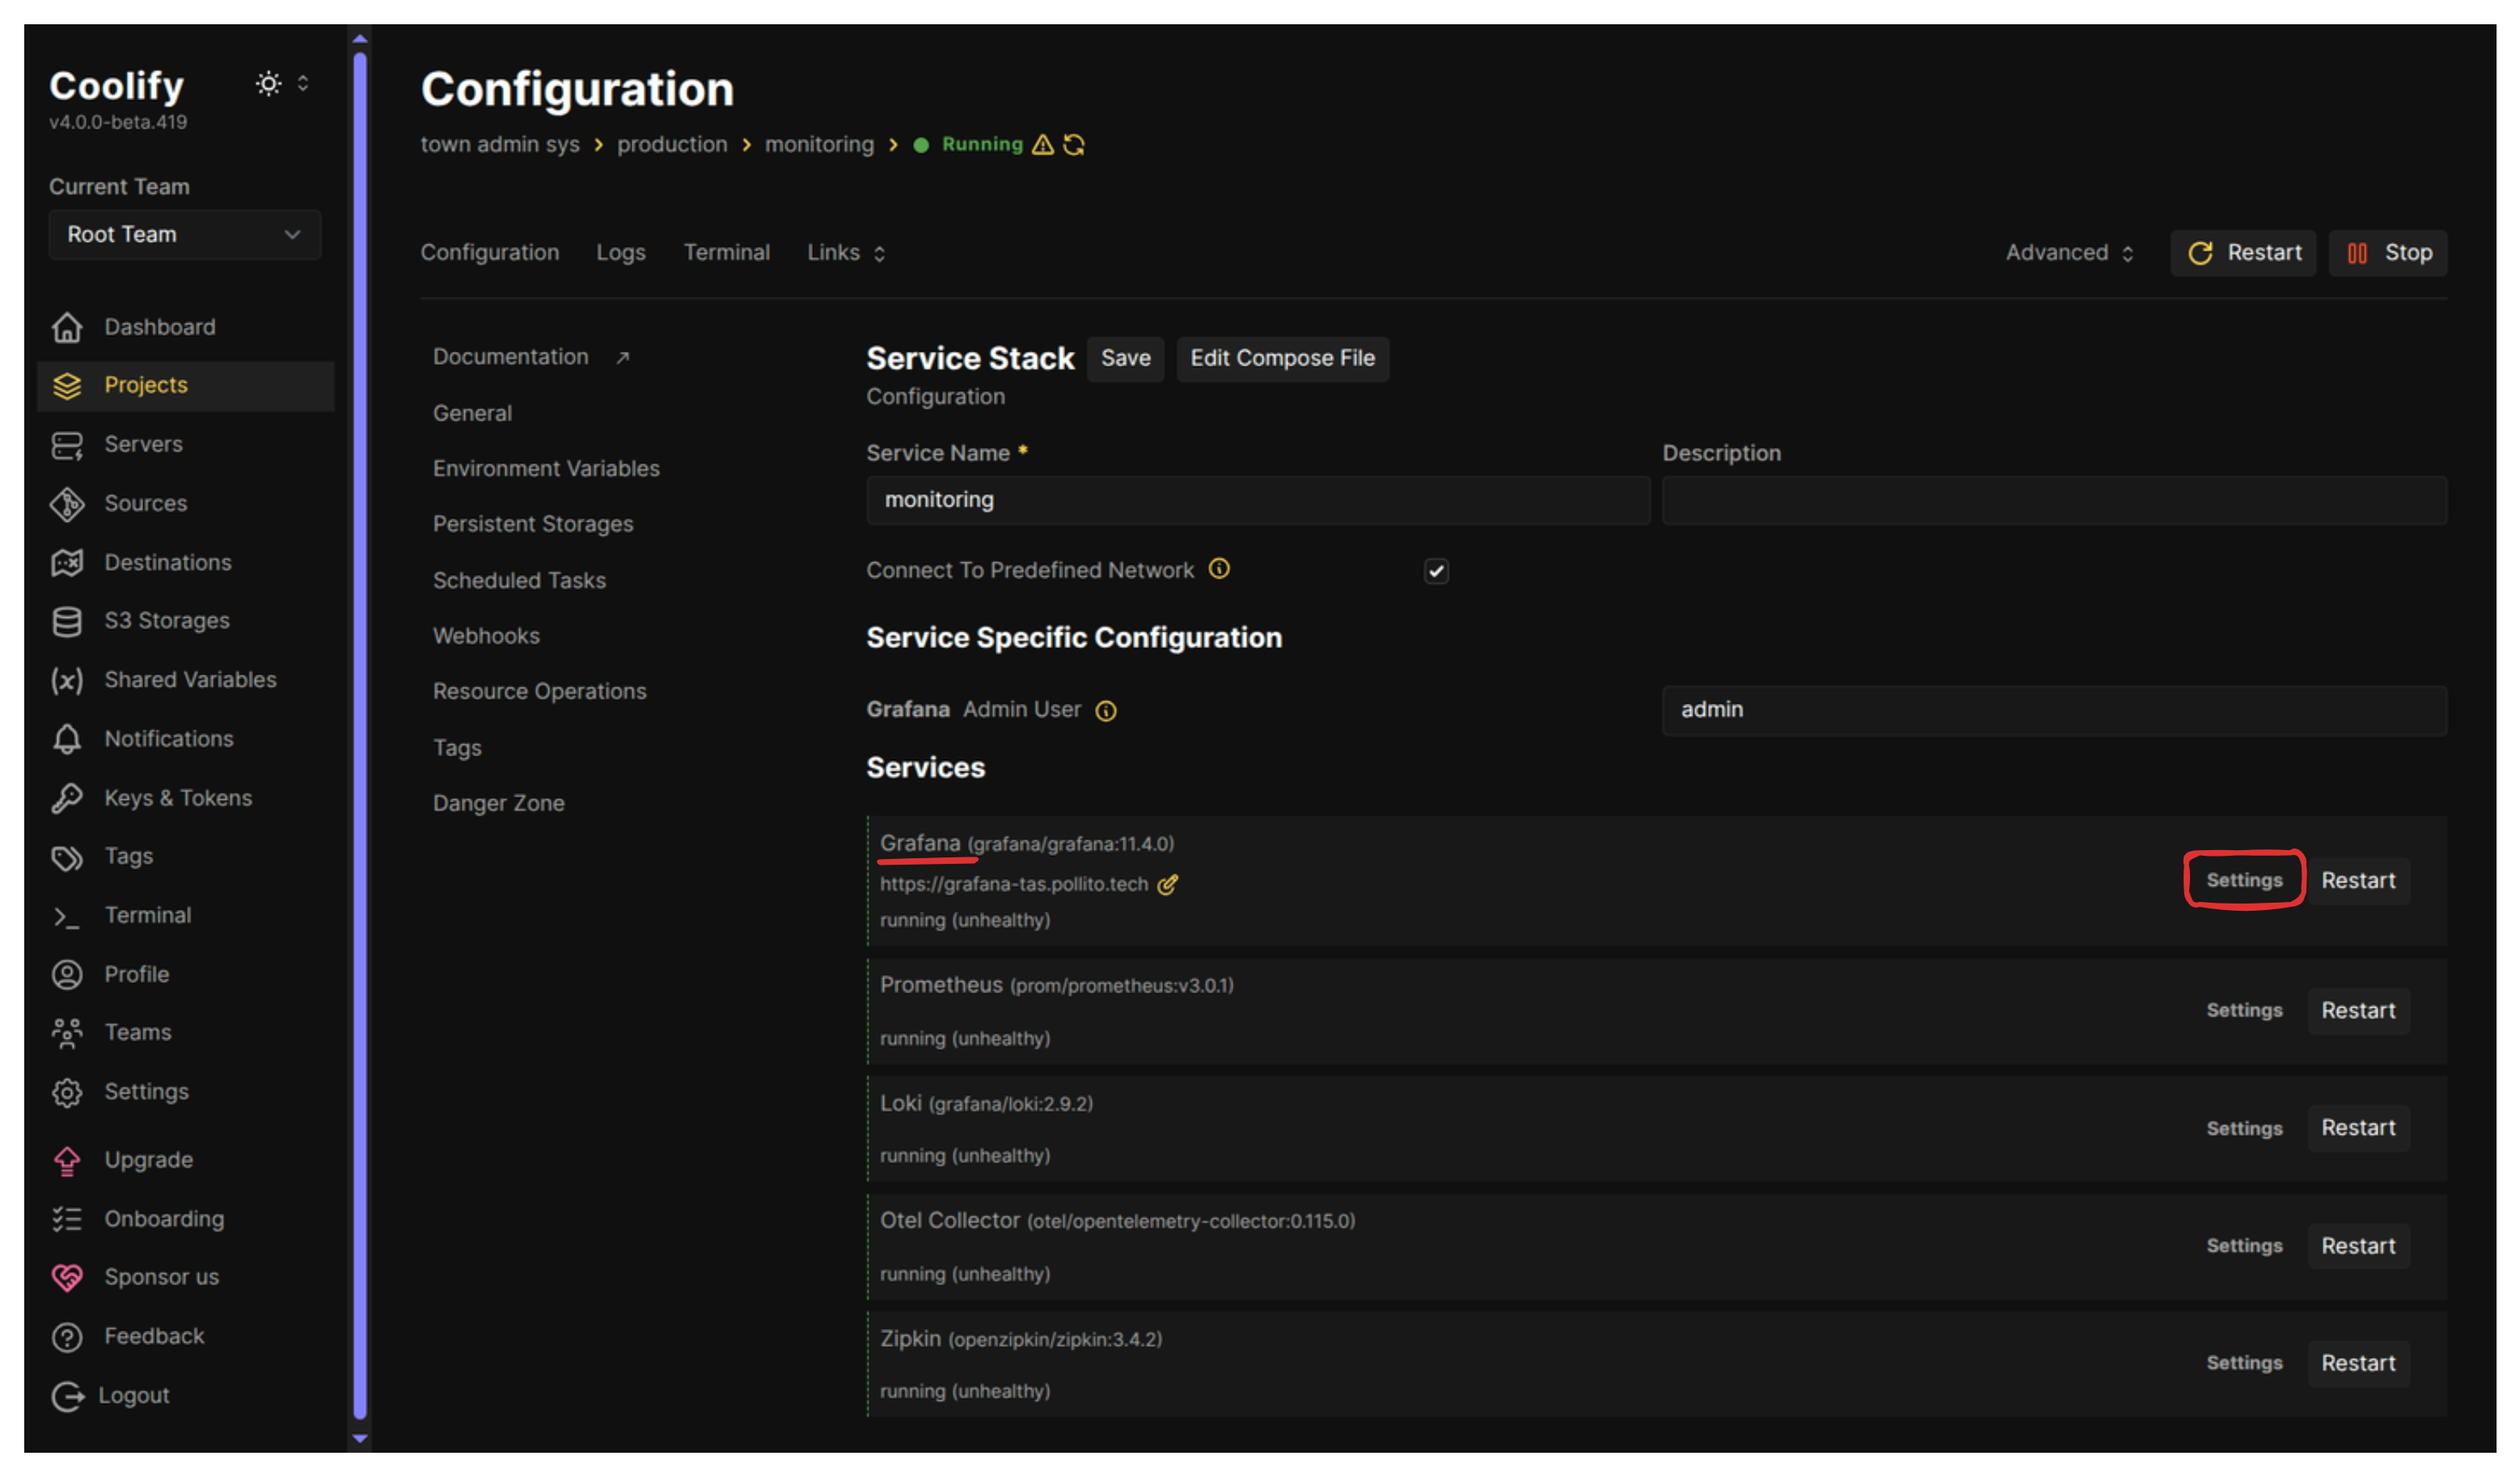Click the Shared Variables icon
The image size is (2520, 1477).
point(67,679)
